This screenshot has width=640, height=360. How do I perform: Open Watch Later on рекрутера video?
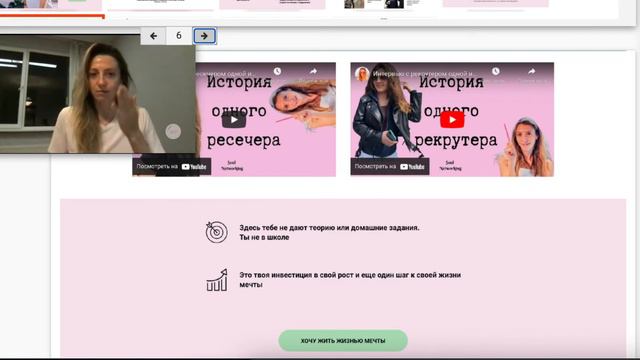pos(496,71)
